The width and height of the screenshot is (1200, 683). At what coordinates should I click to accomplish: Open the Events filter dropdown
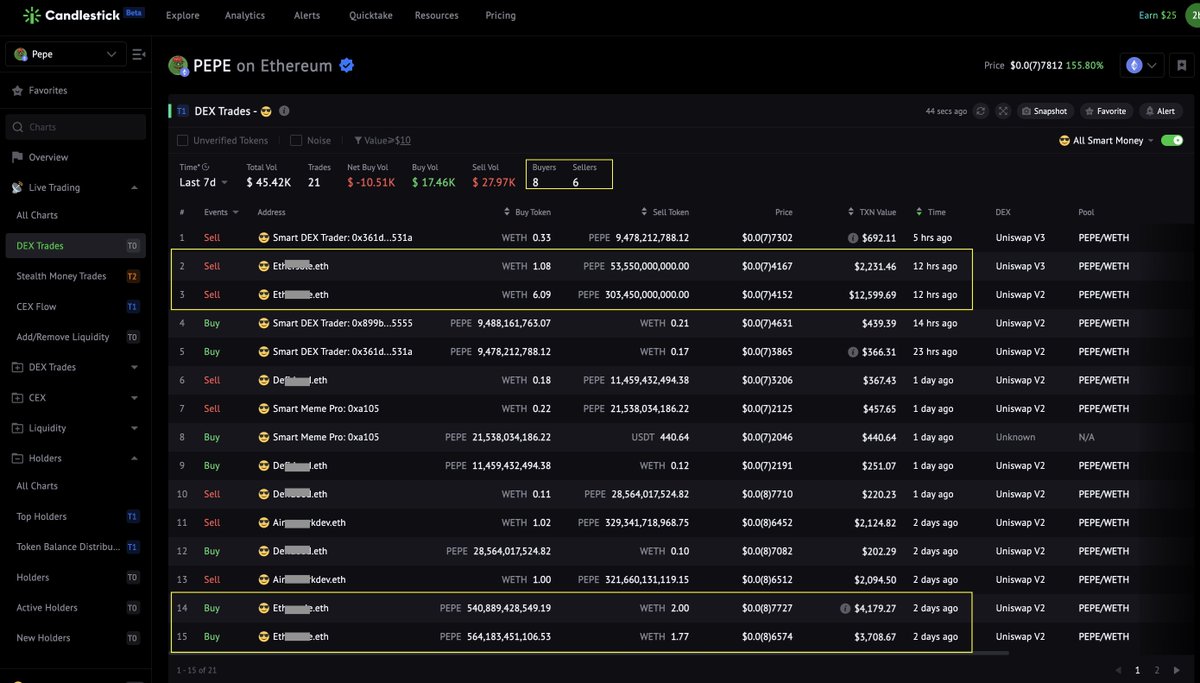221,212
